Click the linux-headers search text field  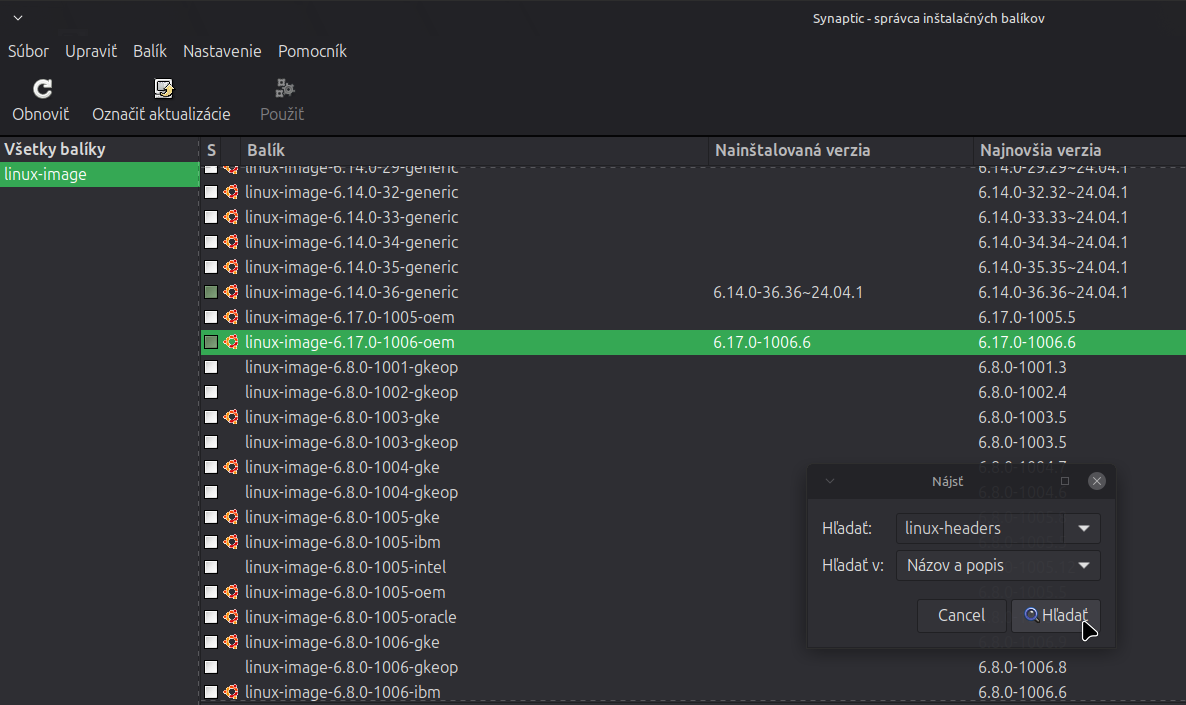(980, 528)
